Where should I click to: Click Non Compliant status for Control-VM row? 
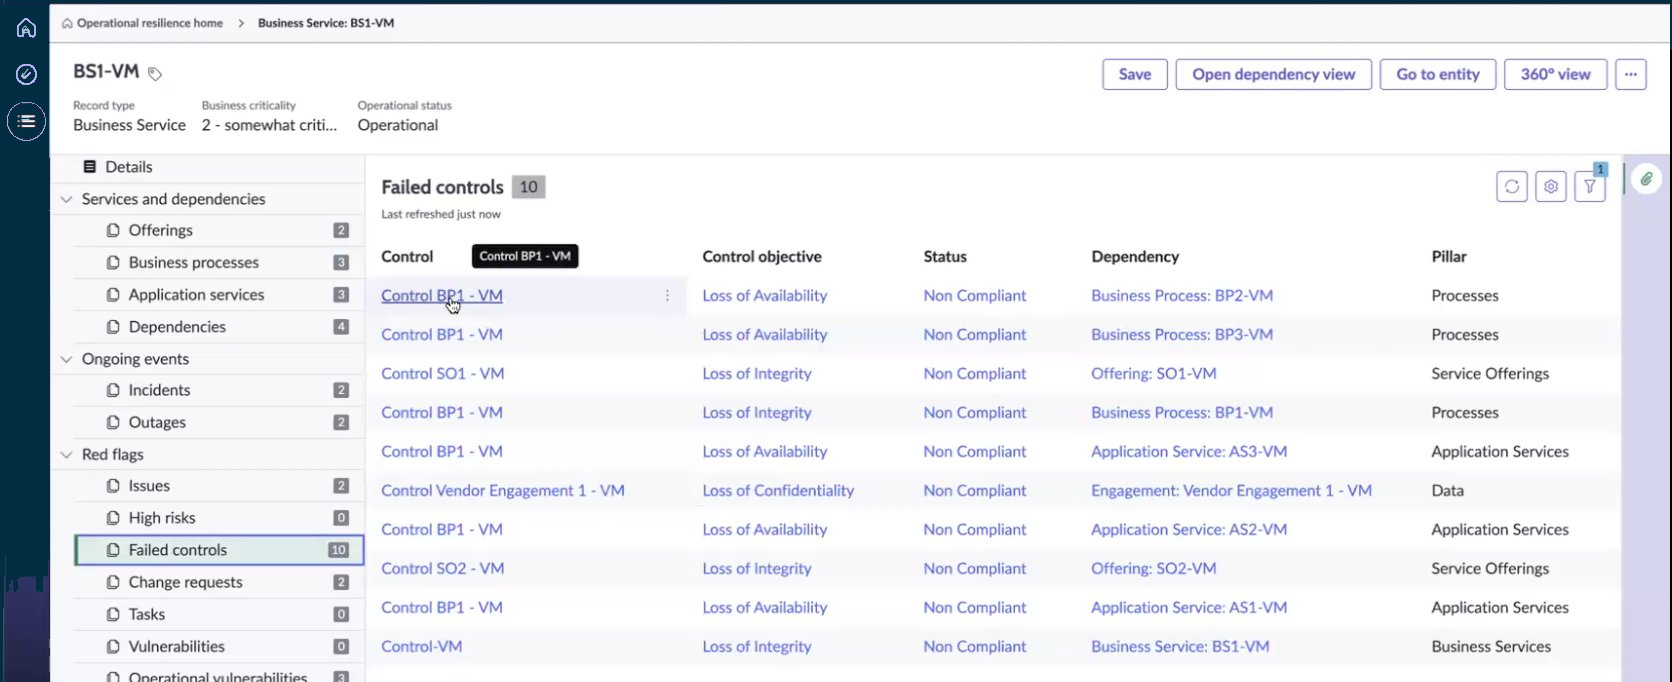(x=974, y=646)
